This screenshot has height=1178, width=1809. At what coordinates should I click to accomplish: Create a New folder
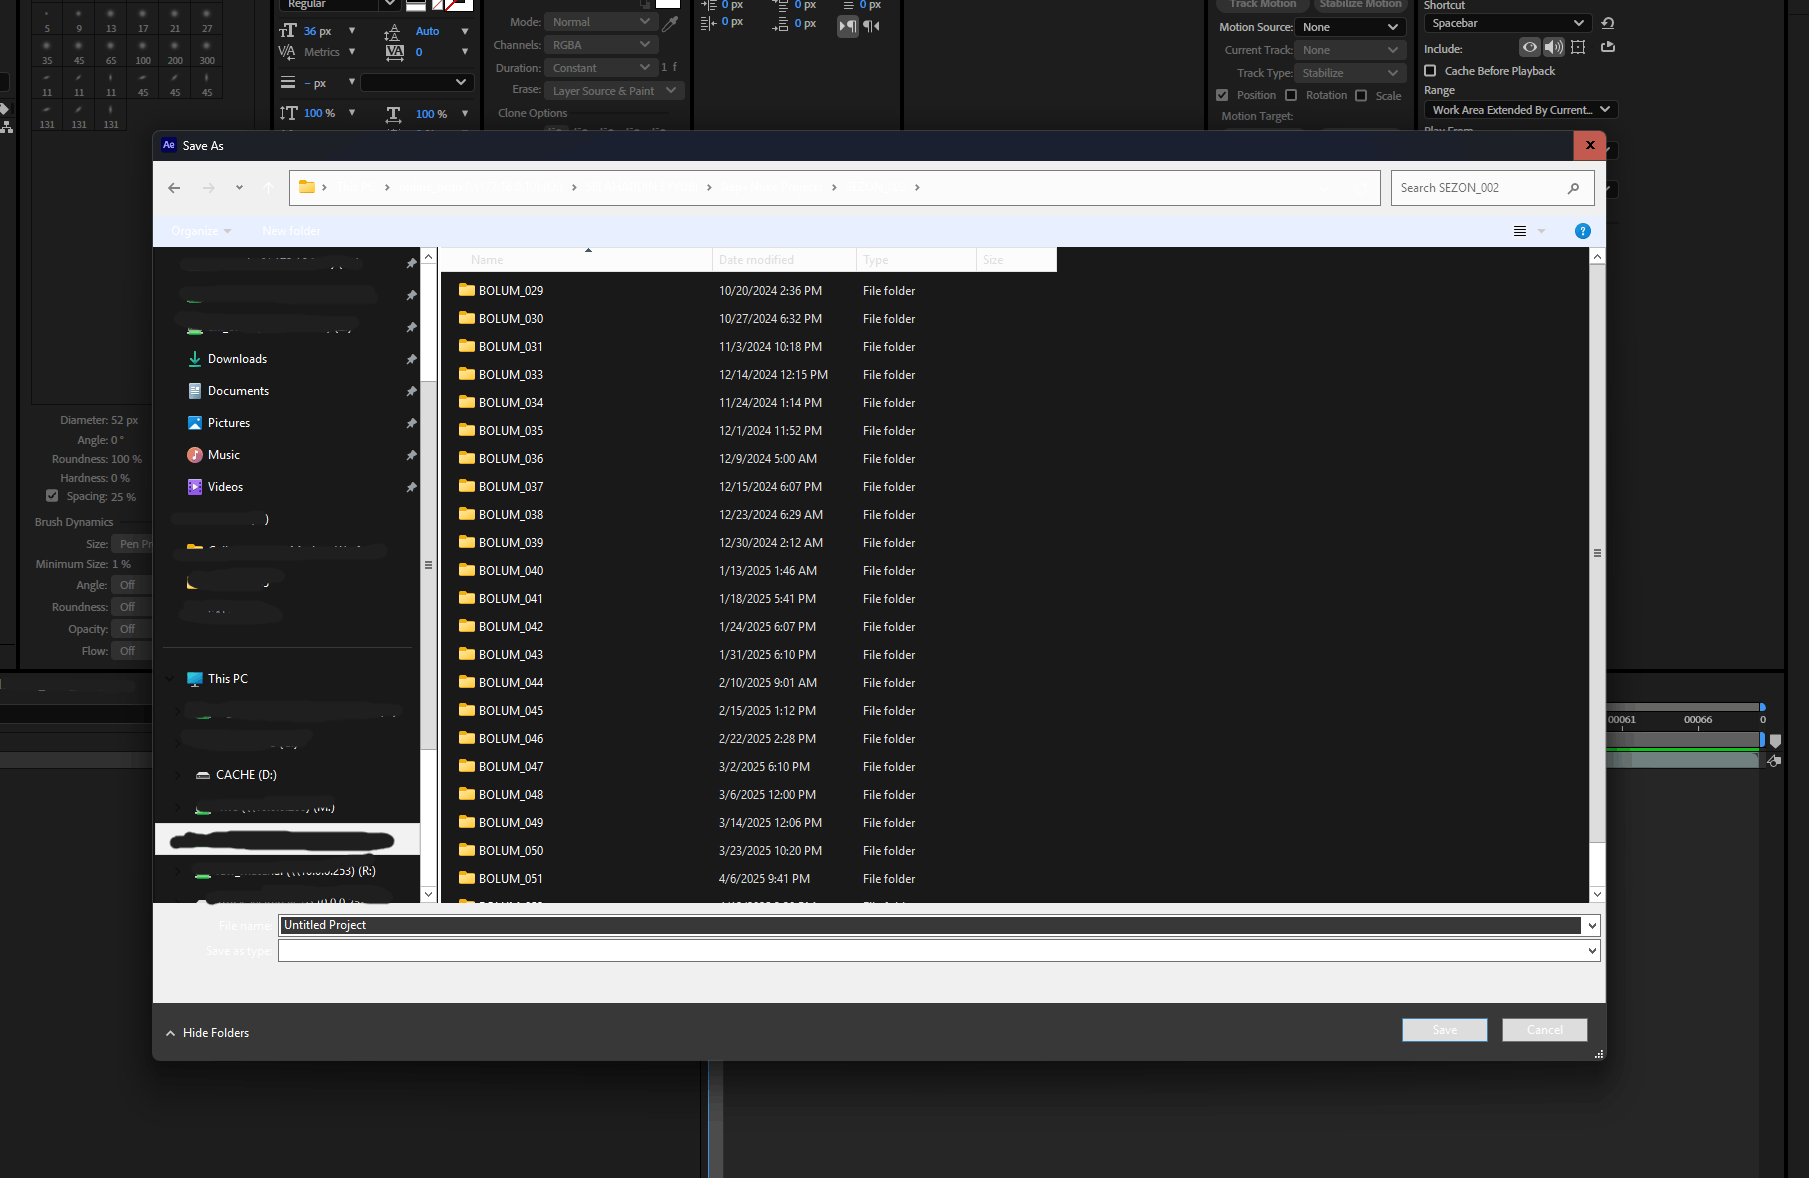coord(291,231)
